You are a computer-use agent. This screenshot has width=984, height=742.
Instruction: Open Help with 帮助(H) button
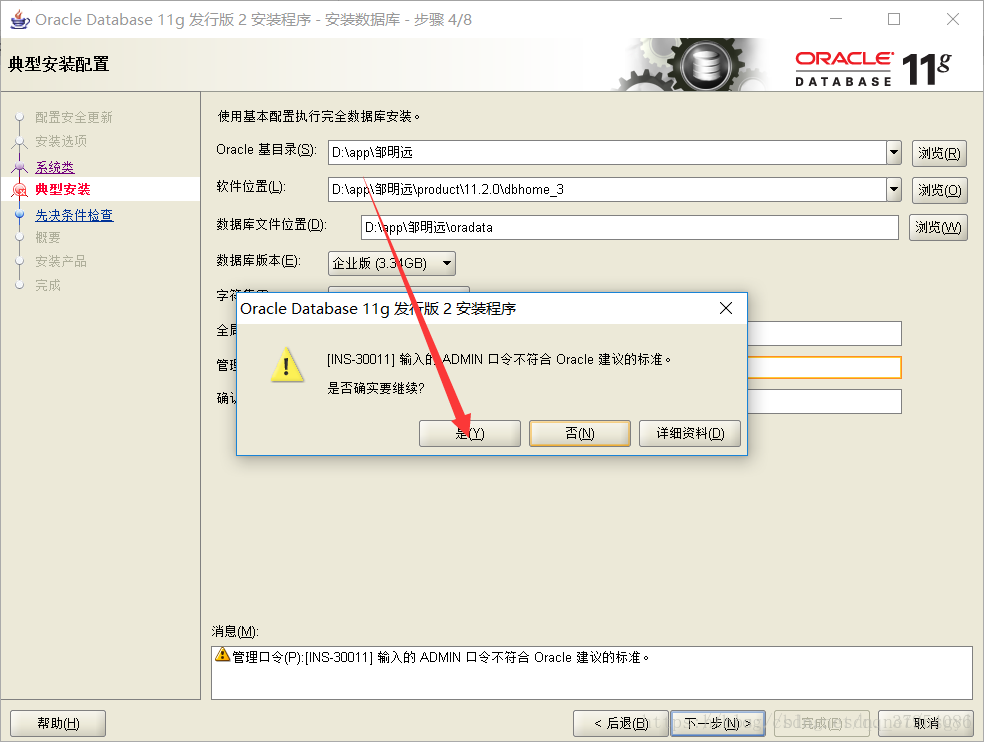click(x=58, y=723)
